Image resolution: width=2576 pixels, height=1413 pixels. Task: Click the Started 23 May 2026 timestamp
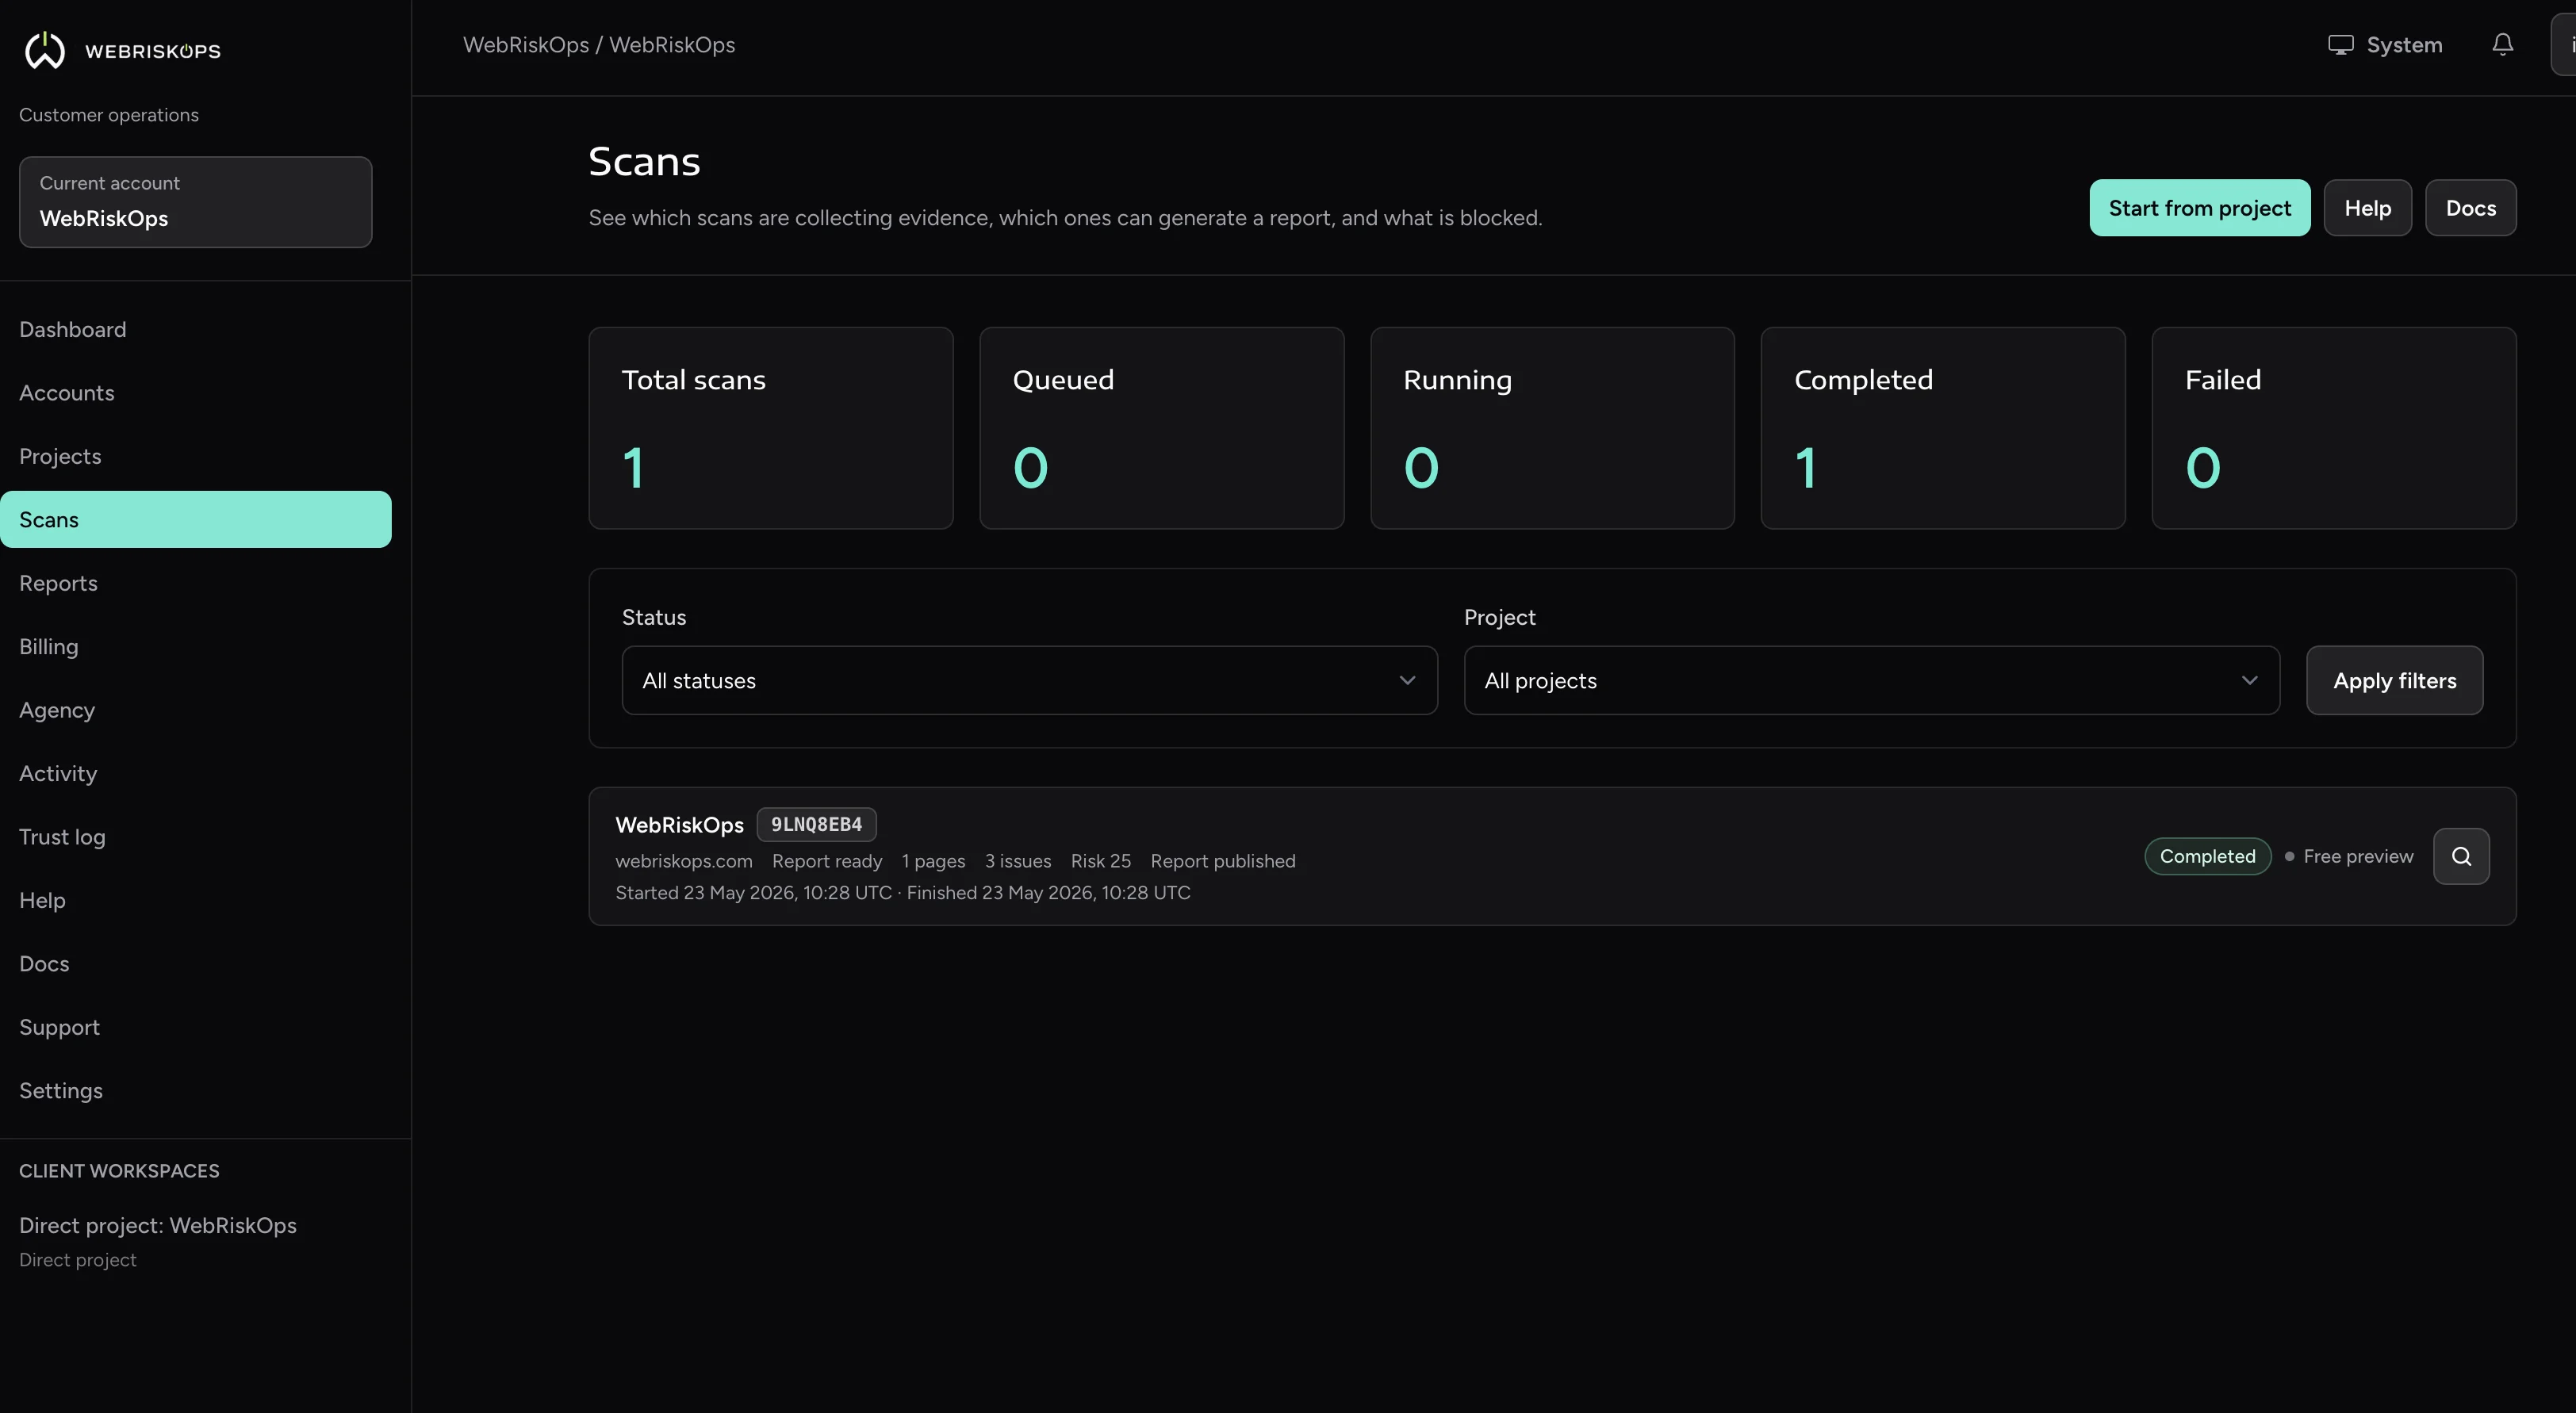pyautogui.click(x=753, y=892)
